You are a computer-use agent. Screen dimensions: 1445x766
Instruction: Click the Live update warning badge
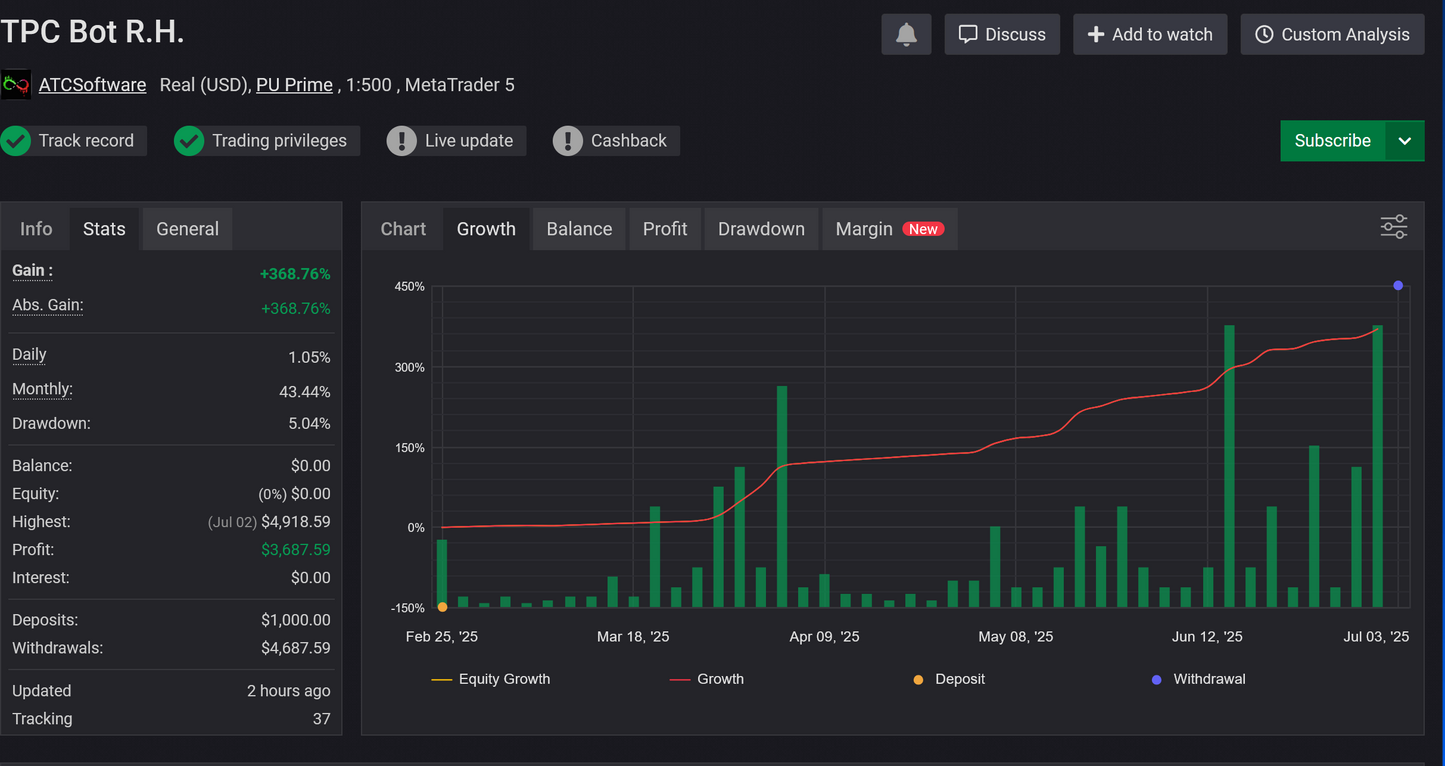click(x=402, y=140)
